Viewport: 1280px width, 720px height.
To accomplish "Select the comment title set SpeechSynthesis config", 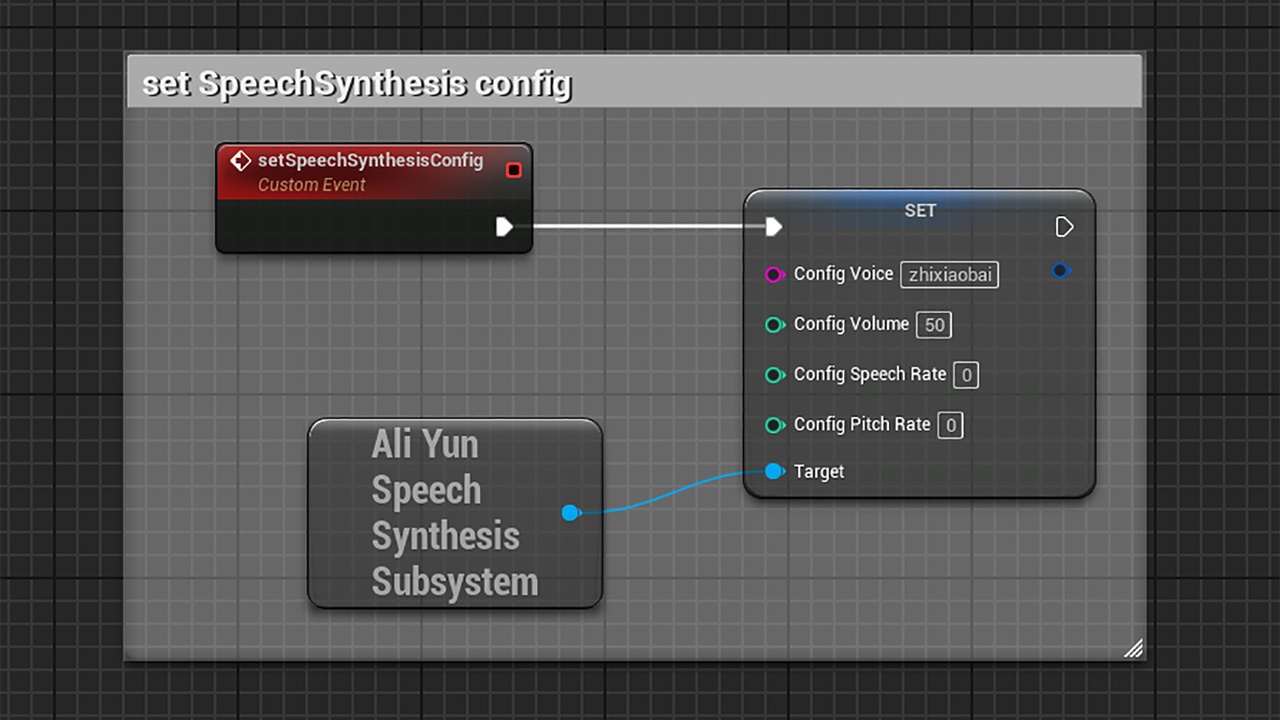I will coord(357,83).
